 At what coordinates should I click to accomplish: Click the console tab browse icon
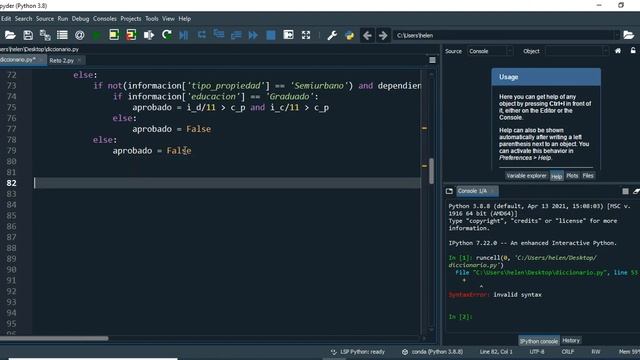[449, 191]
